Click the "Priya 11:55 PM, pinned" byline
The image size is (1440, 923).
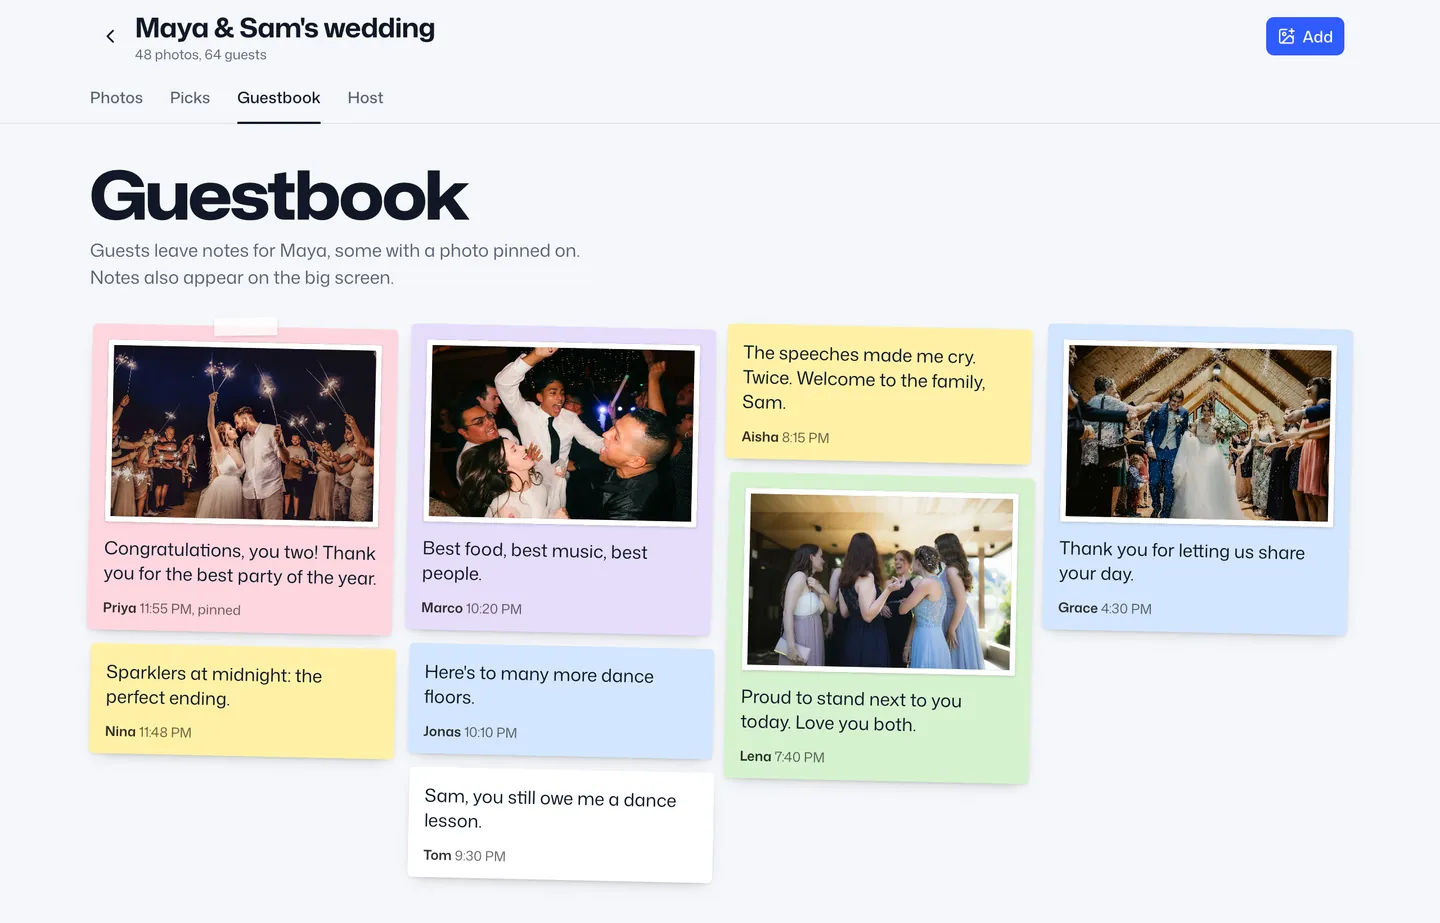coord(171,608)
